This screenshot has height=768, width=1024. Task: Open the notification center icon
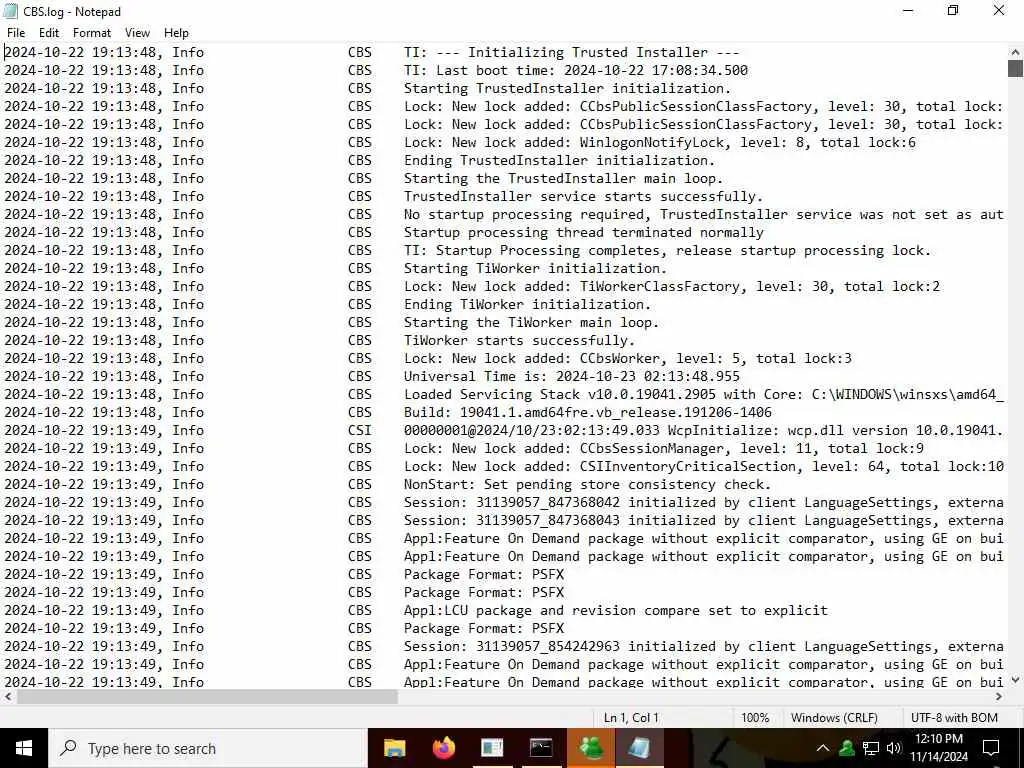[991, 748]
